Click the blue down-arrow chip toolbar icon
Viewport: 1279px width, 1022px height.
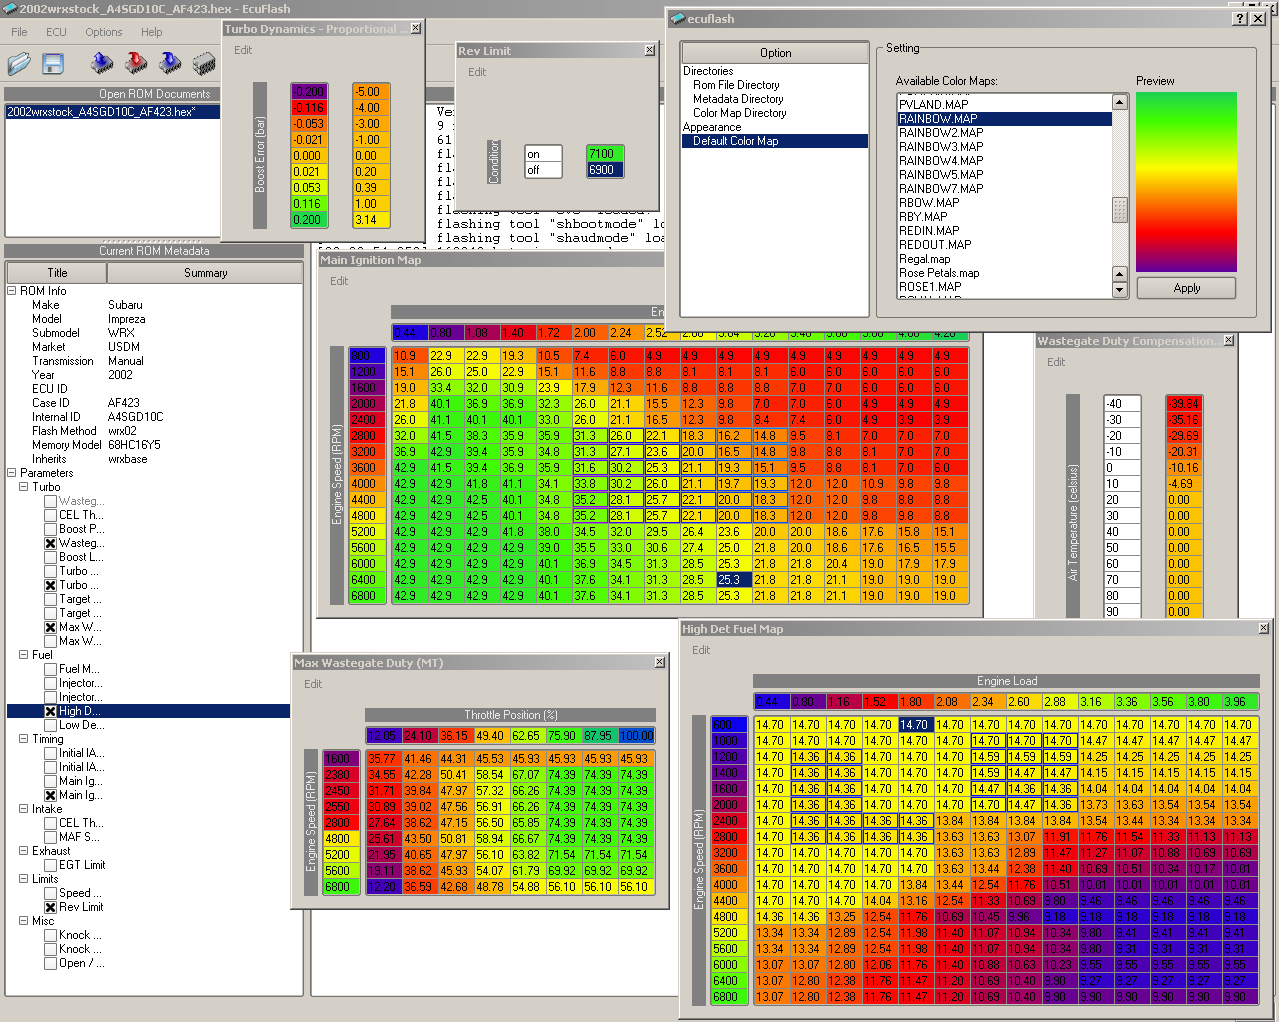coord(171,64)
